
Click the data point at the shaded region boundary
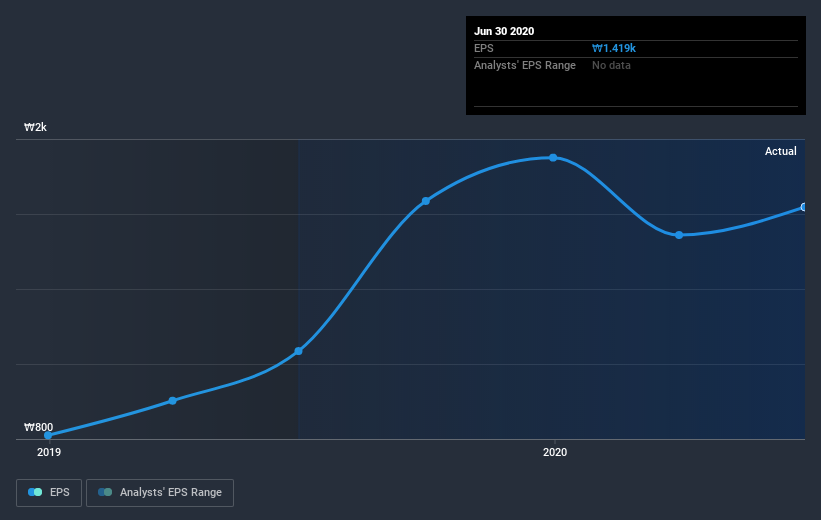click(x=298, y=351)
